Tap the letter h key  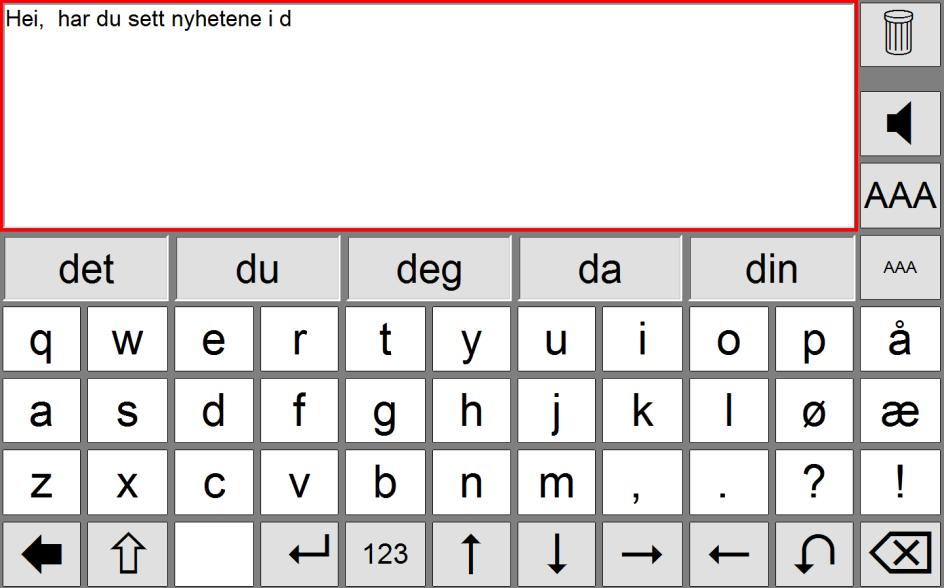point(471,410)
